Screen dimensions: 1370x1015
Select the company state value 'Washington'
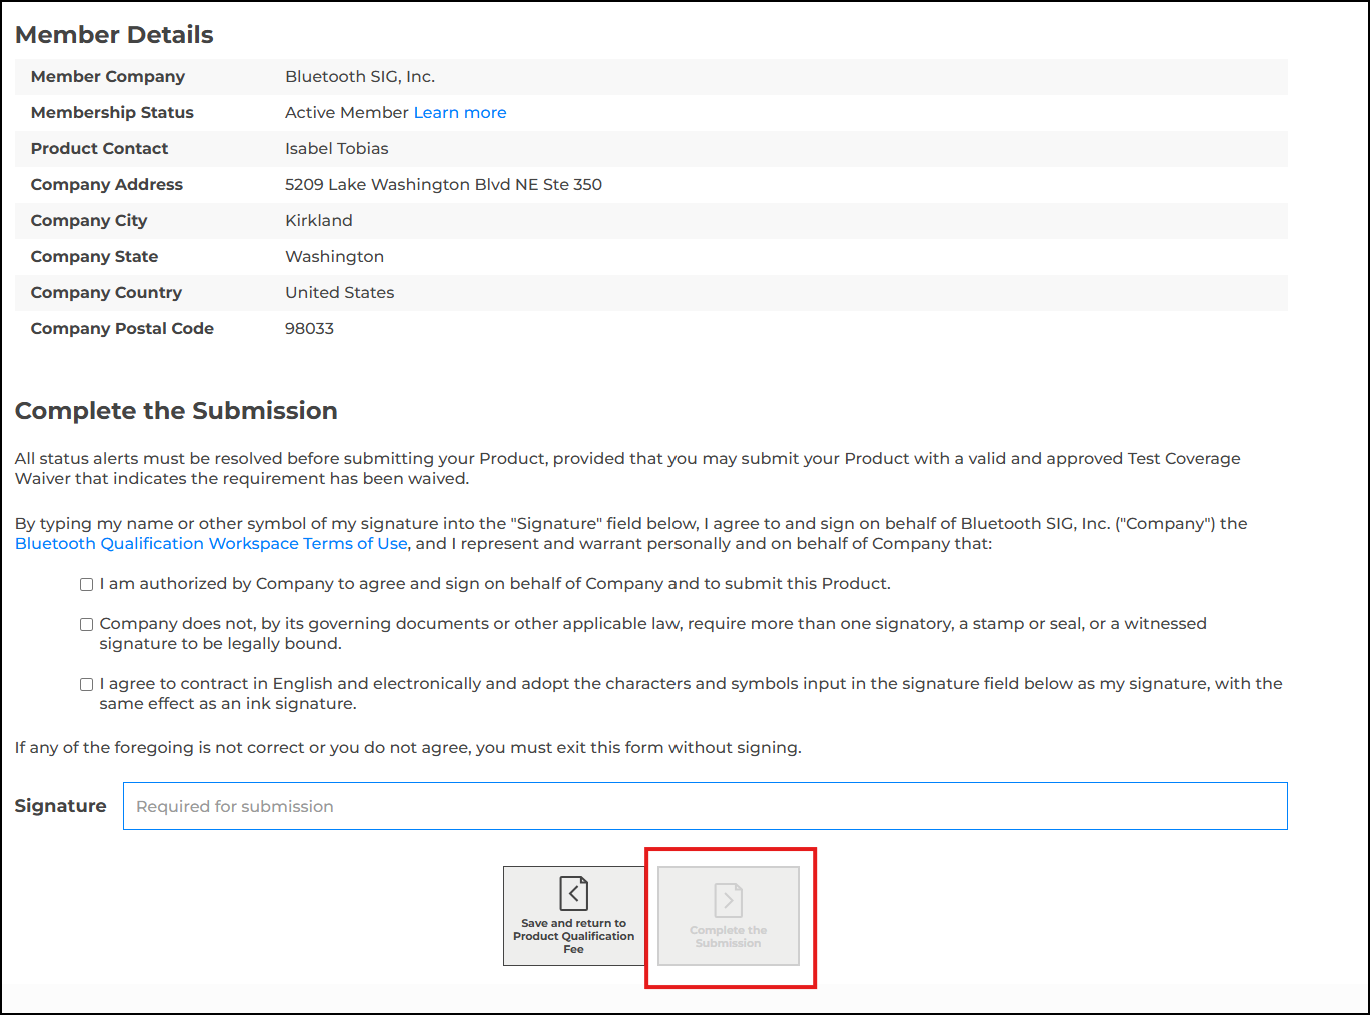[335, 257]
